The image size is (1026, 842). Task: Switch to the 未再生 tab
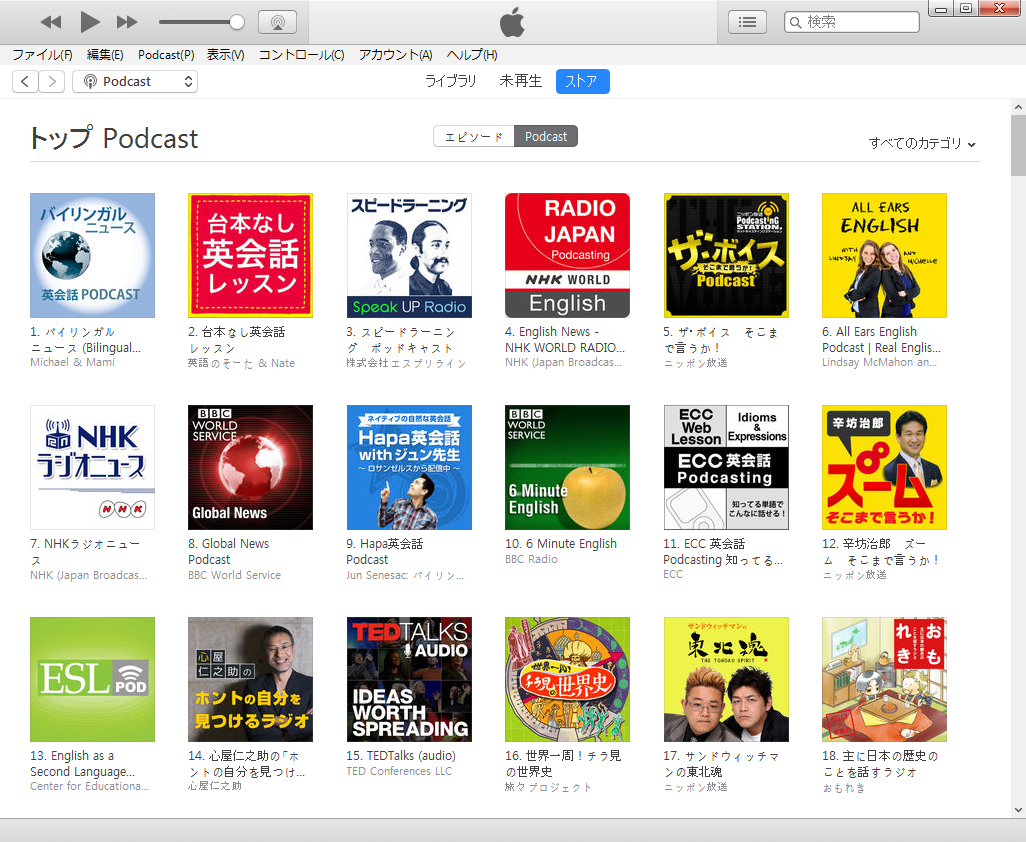click(521, 81)
